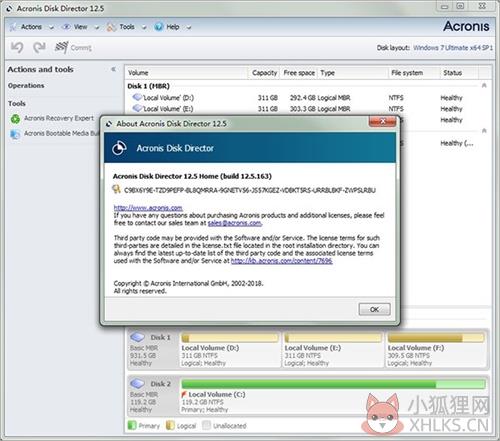Click the About dialog title bar icon
The image size is (500, 441).
(x=109, y=124)
